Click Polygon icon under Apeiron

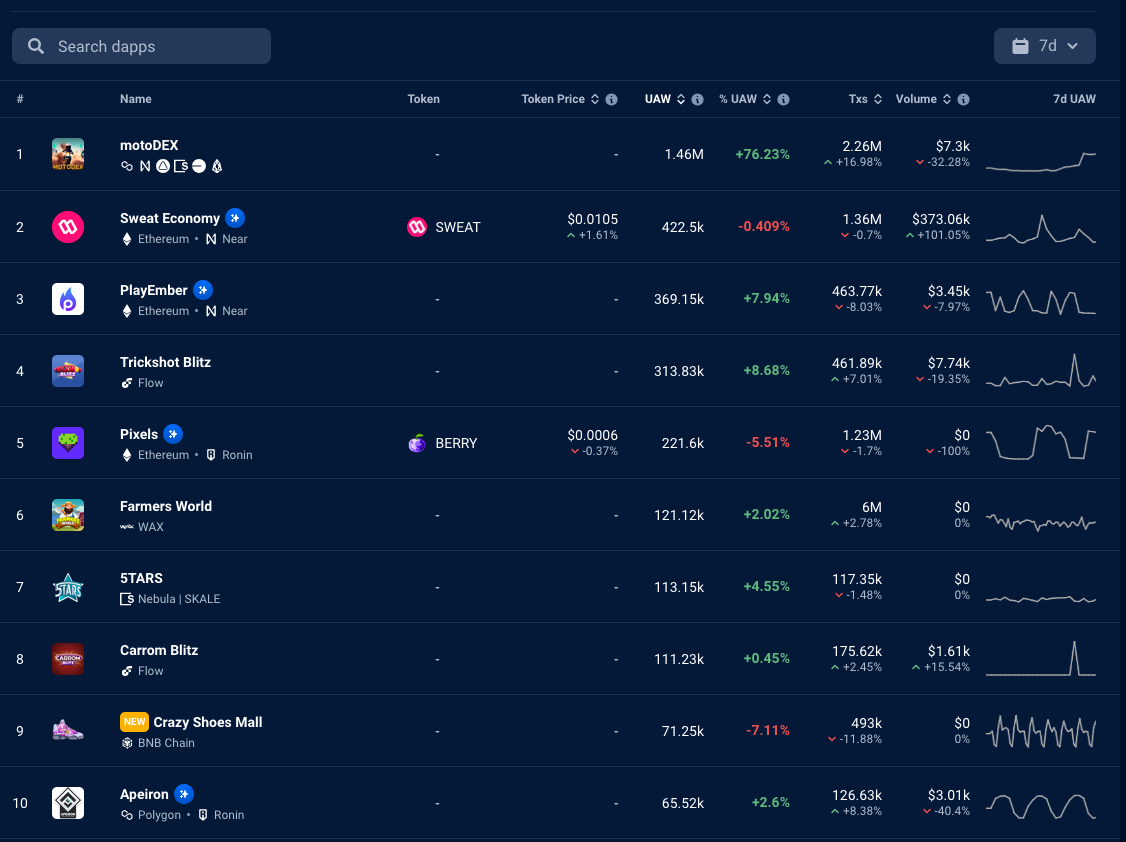pos(127,815)
